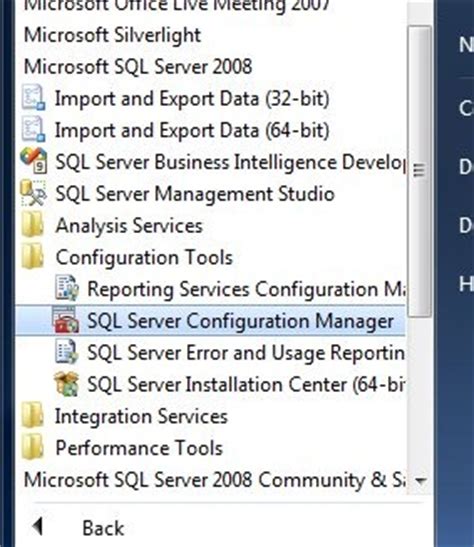Image resolution: width=474 pixels, height=547 pixels.
Task: Open SQL Server Error and Usage Reporting
Action: (x=246, y=353)
